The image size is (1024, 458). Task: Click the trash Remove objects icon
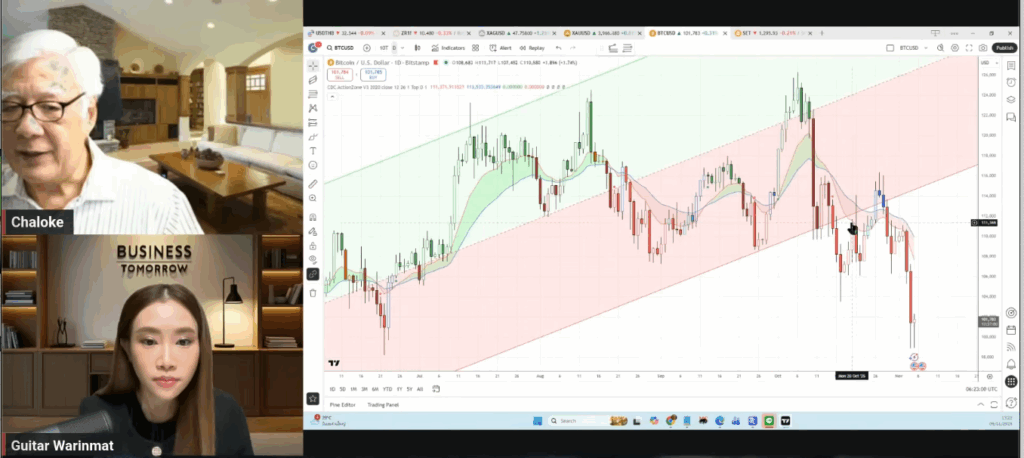pyautogui.click(x=313, y=292)
